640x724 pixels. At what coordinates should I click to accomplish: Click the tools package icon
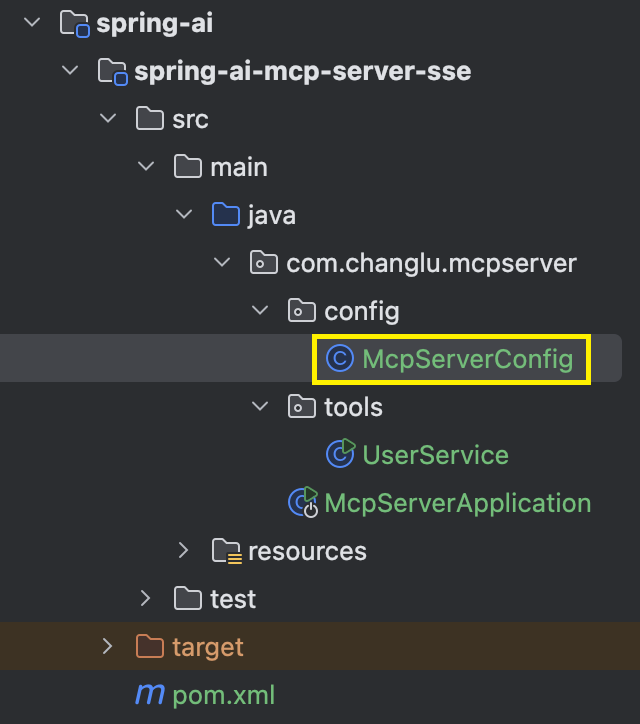(x=302, y=407)
